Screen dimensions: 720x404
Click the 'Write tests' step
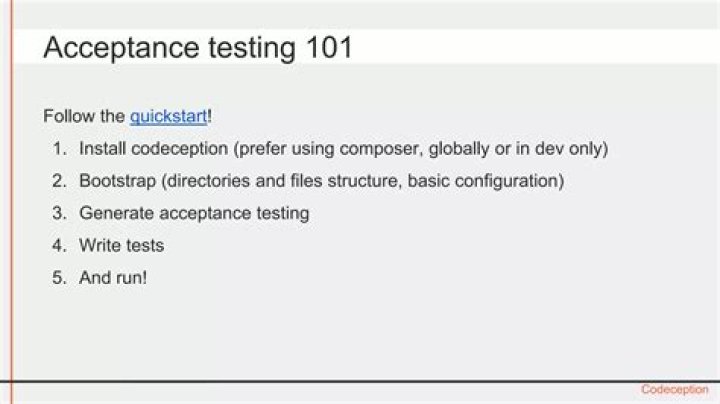coord(121,245)
